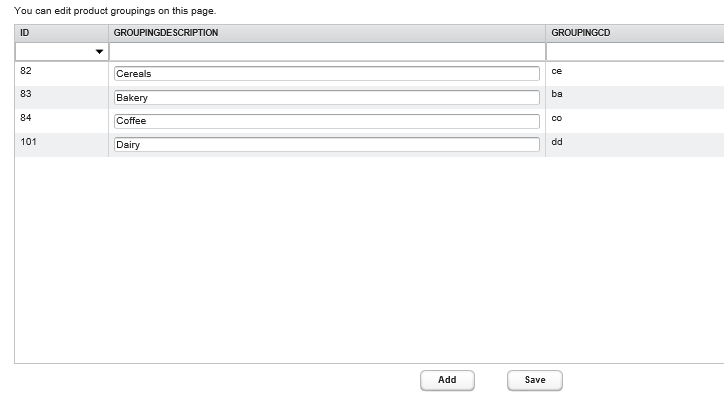
Task: Click the ID column header
Action: click(x=60, y=33)
